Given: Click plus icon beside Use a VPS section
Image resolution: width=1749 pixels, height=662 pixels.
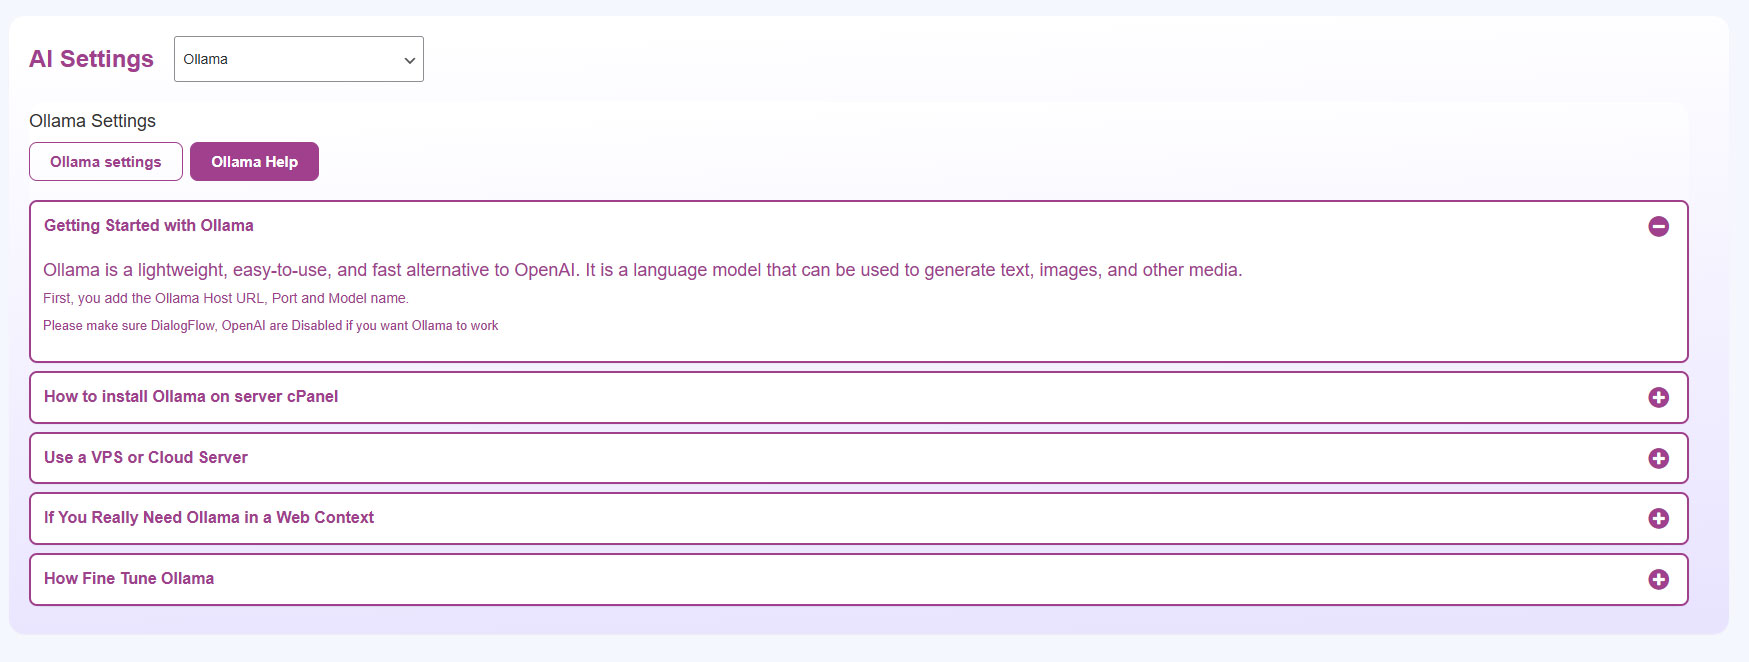Looking at the screenshot, I should tap(1658, 458).
